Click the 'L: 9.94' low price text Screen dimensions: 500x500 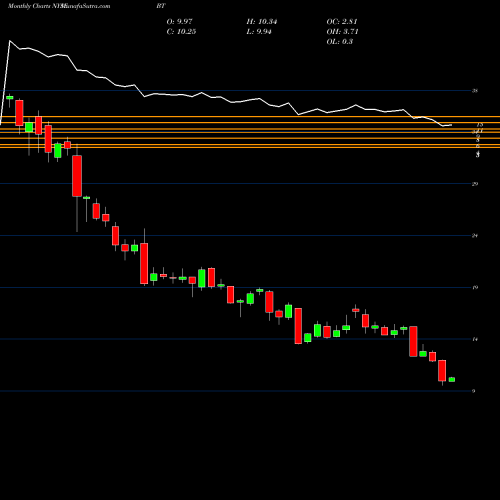259,32
